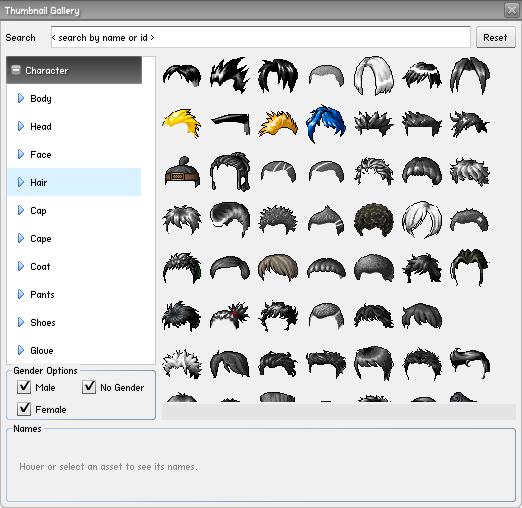Pick the orange spiky hair thumbnail
This screenshot has width=522, height=508.
(278, 123)
